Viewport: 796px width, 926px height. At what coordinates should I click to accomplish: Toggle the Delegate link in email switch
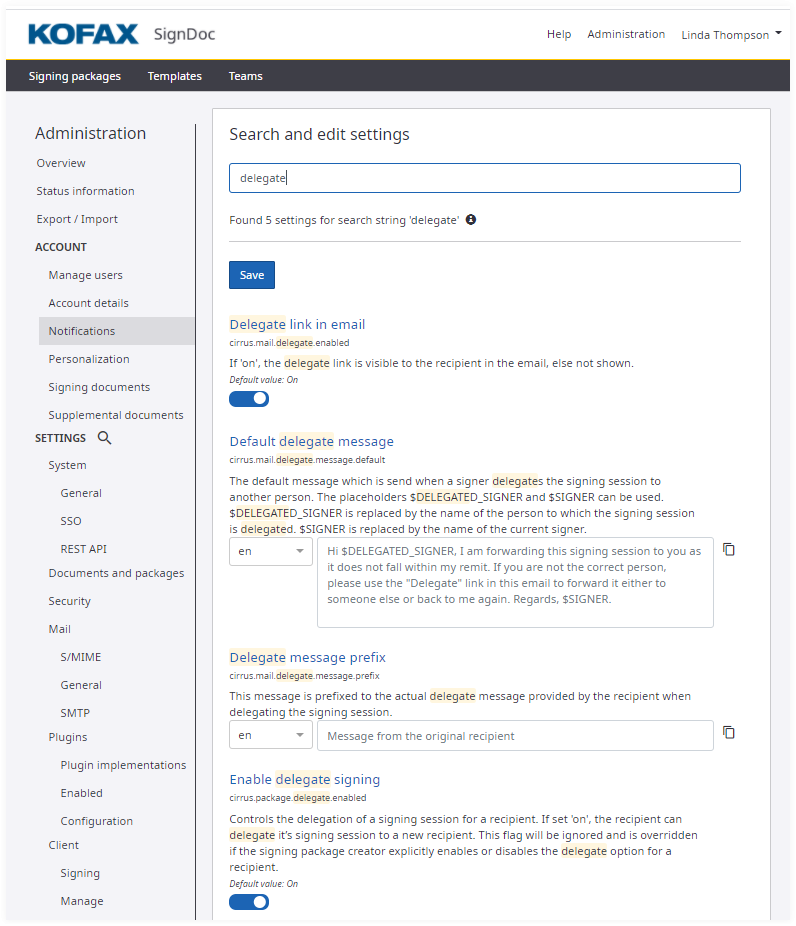[249, 399]
